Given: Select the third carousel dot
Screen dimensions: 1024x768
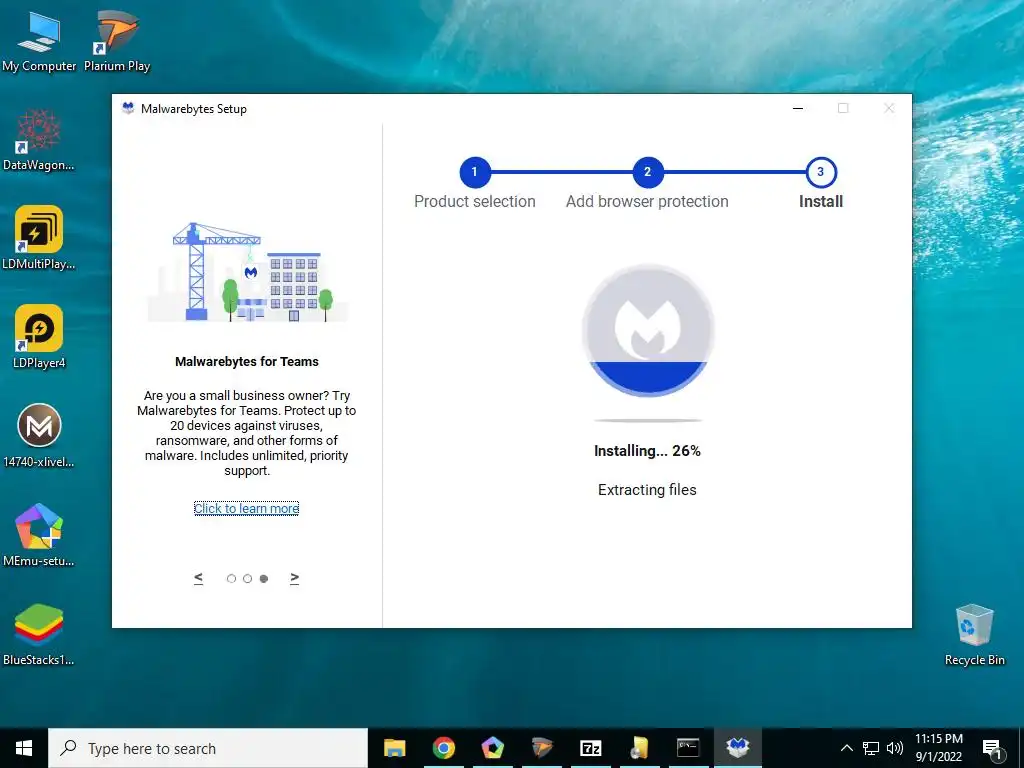Looking at the screenshot, I should point(264,579).
